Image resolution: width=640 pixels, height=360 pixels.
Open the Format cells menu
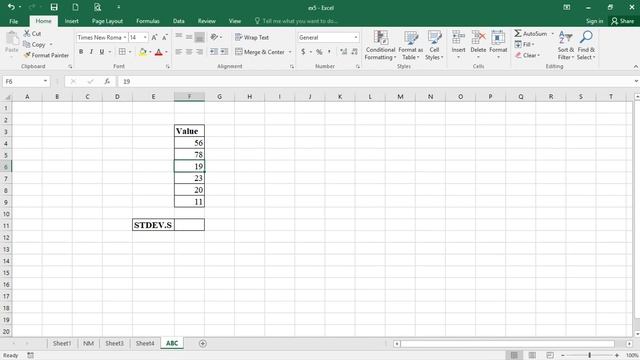[x=498, y=45]
